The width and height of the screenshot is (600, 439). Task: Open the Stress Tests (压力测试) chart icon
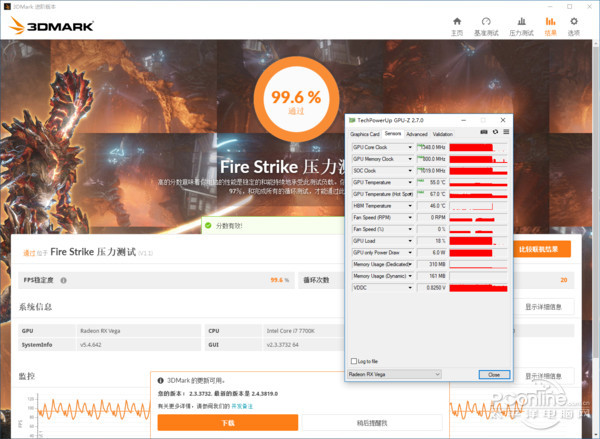click(x=521, y=21)
